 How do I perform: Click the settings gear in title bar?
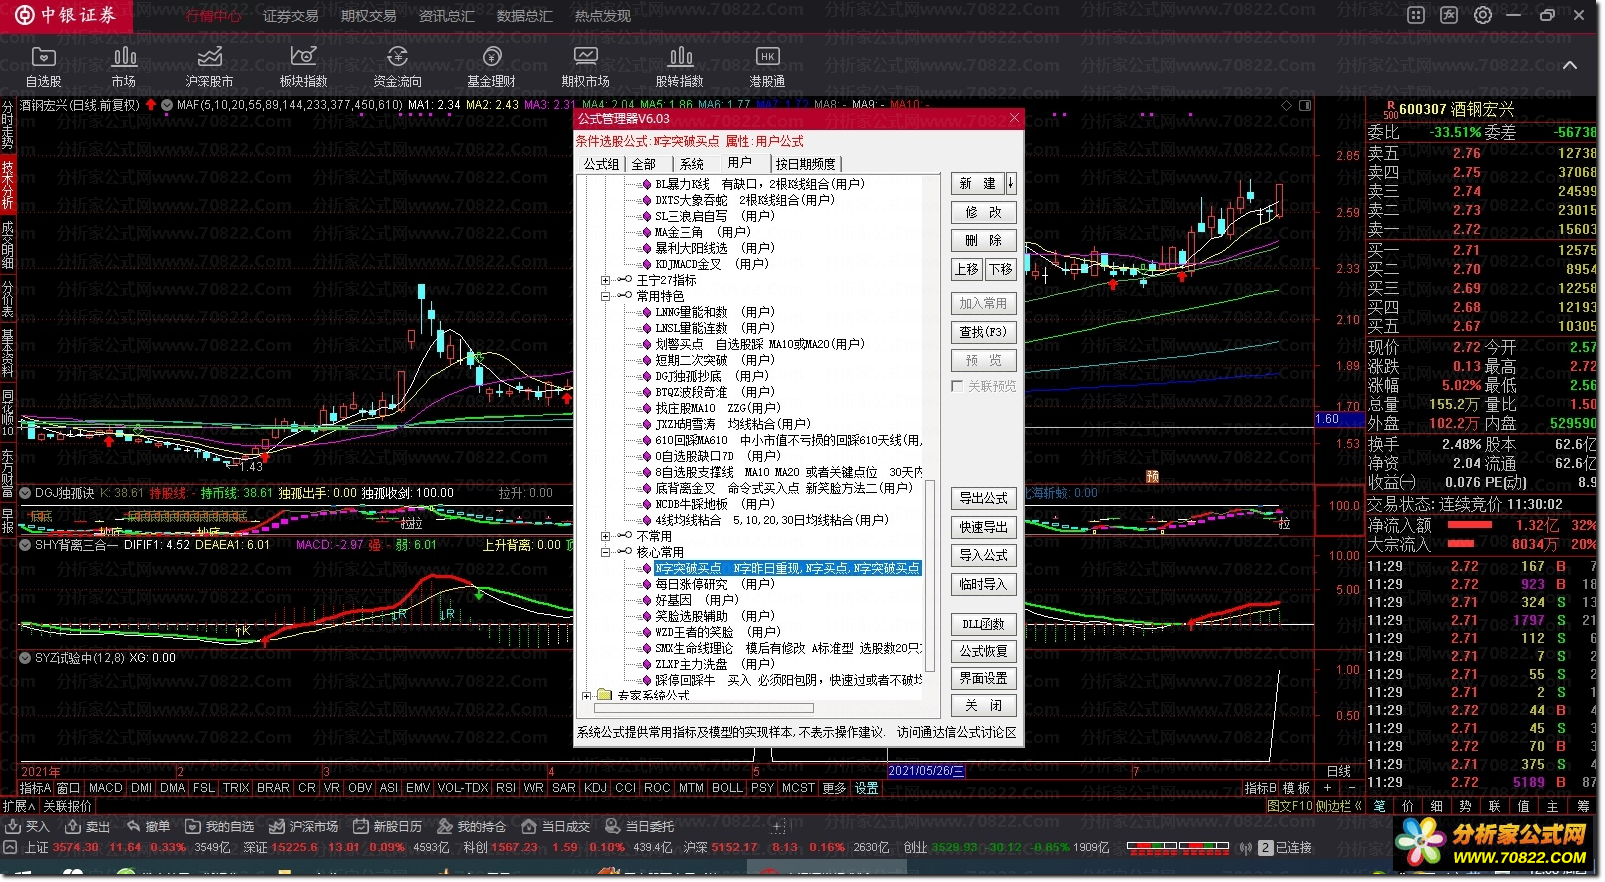pyautogui.click(x=1483, y=15)
